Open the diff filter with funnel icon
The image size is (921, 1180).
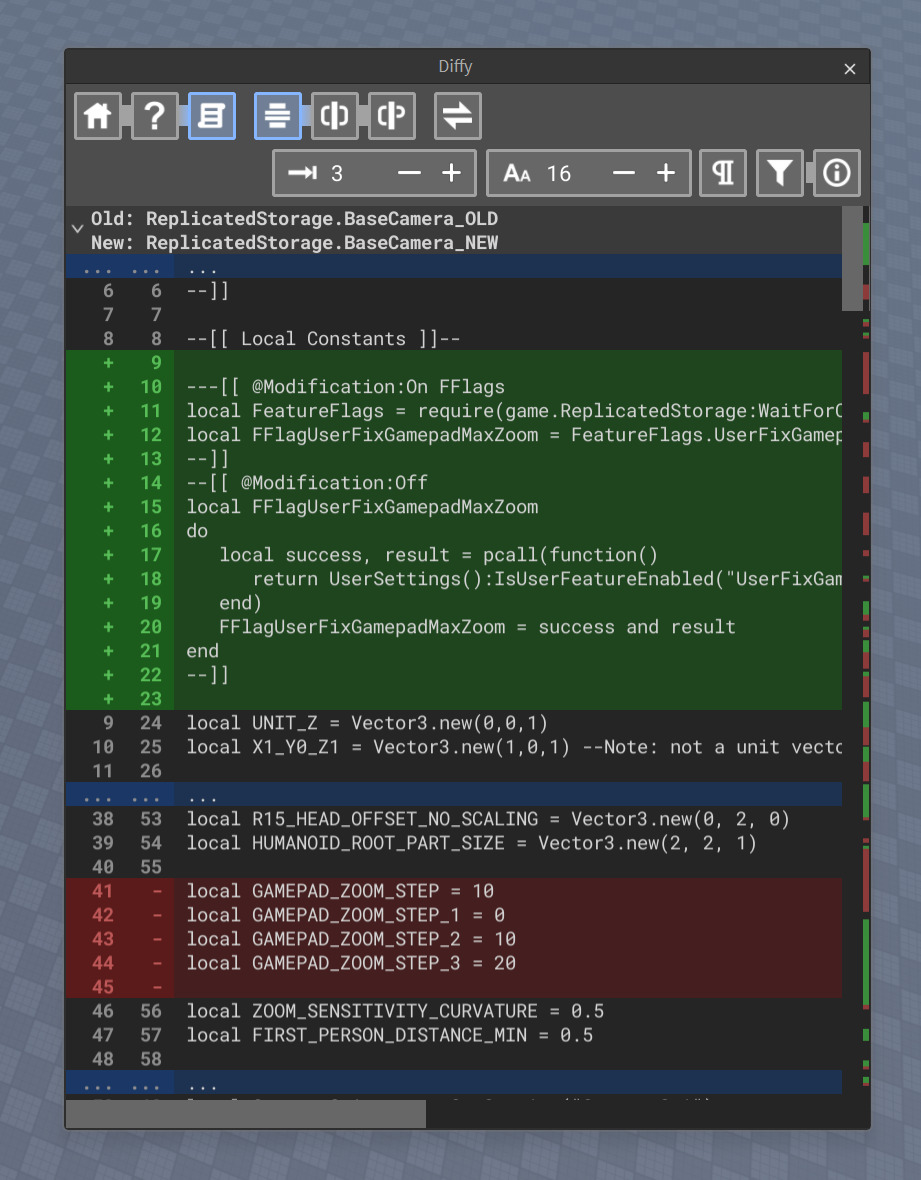779,172
